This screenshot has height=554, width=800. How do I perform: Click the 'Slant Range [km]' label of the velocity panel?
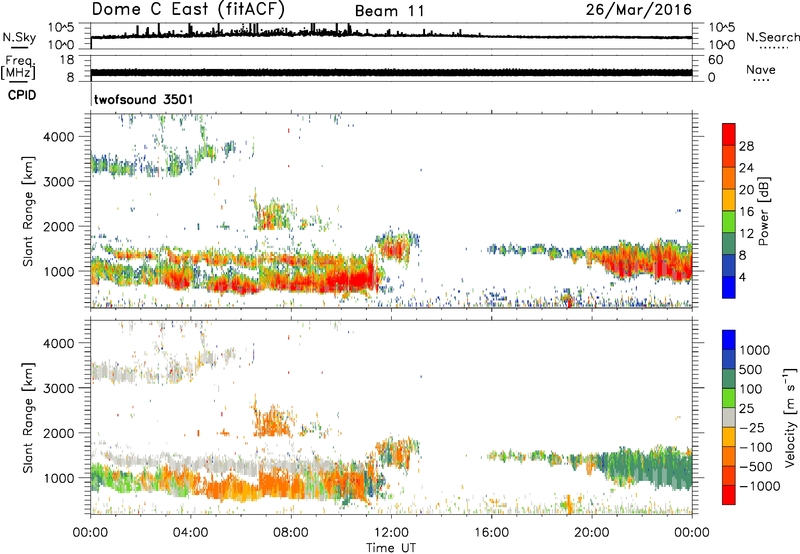click(x=28, y=417)
